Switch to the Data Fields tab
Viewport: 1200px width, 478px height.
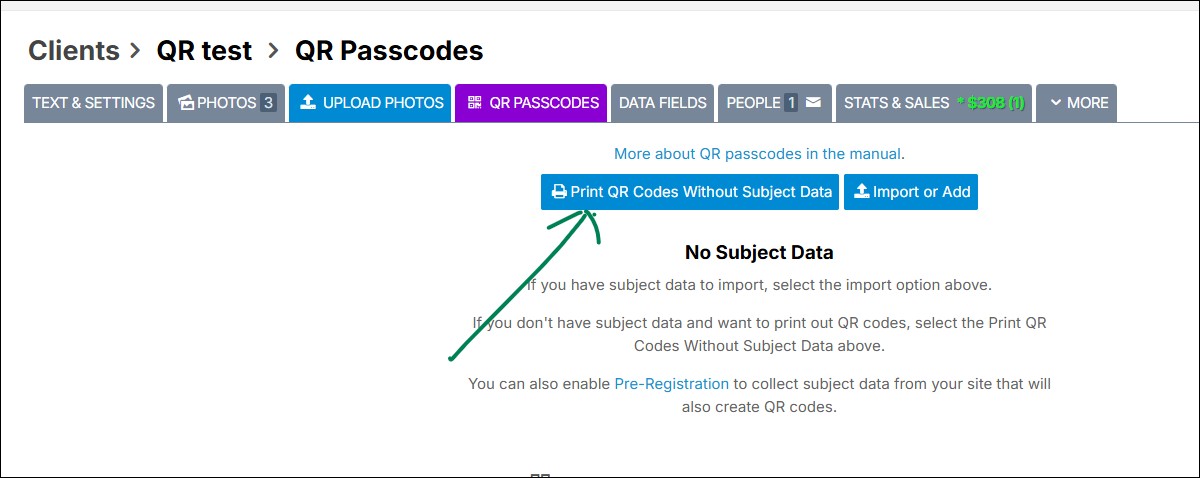[x=662, y=103]
